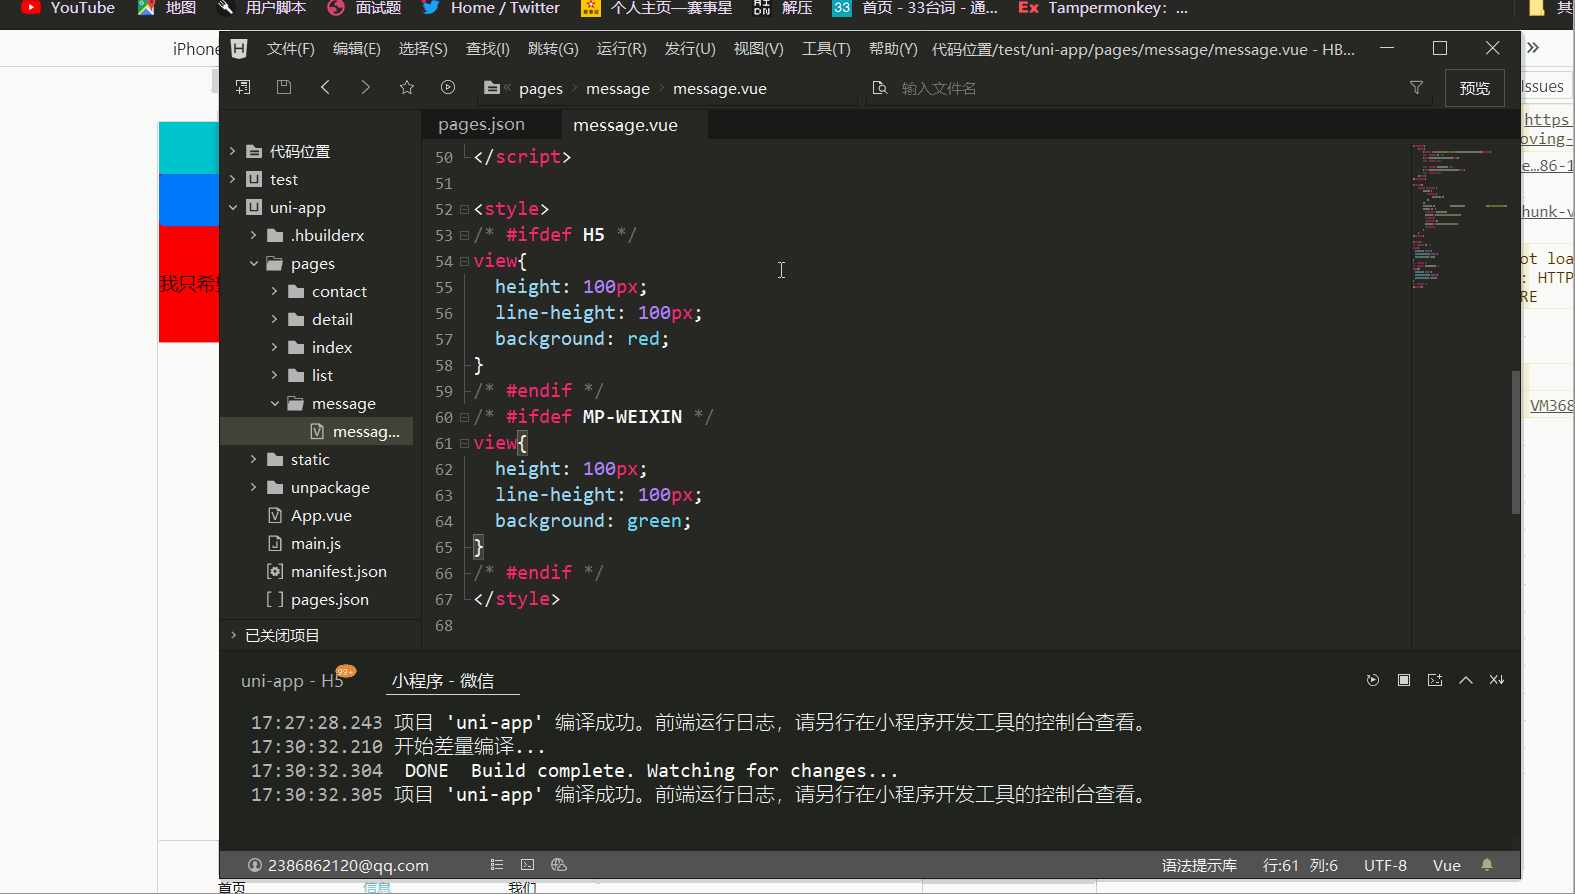This screenshot has width=1575, height=894.
Task: Go forward with the right arrow
Action: pyautogui.click(x=366, y=87)
